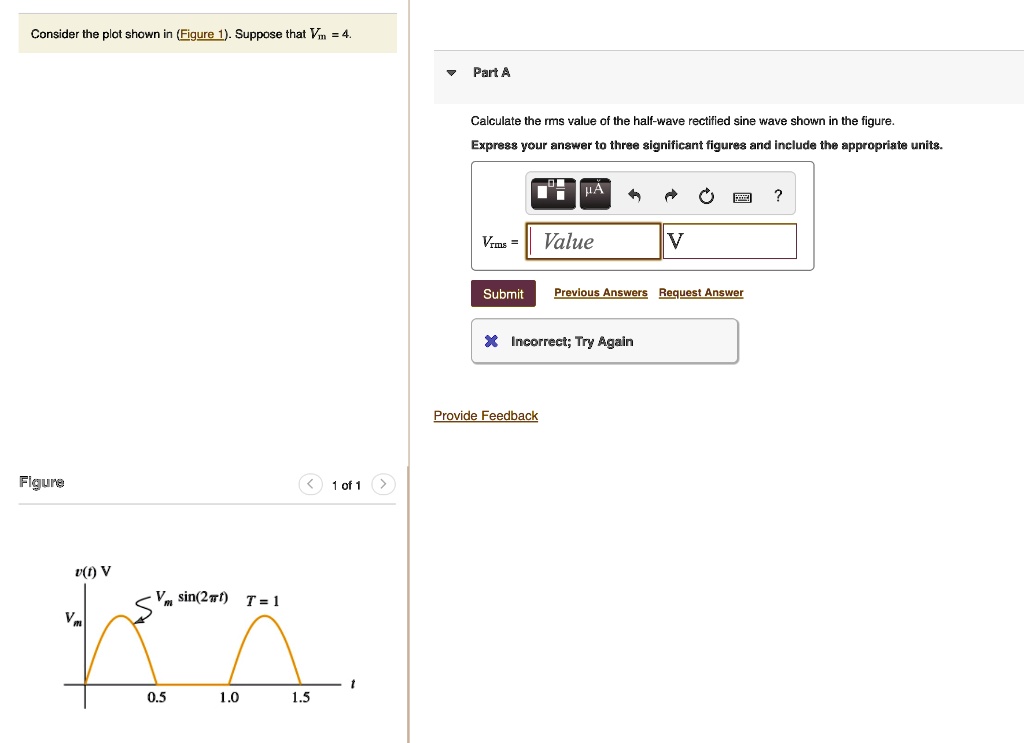This screenshot has height=743, width=1024.
Task: Click the Request Answer link
Action: (701, 292)
